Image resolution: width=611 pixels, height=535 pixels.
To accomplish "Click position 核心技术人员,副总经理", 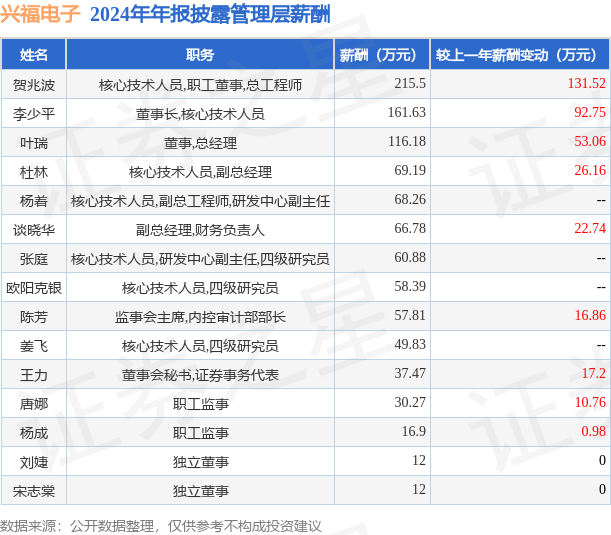I will 200,172.
